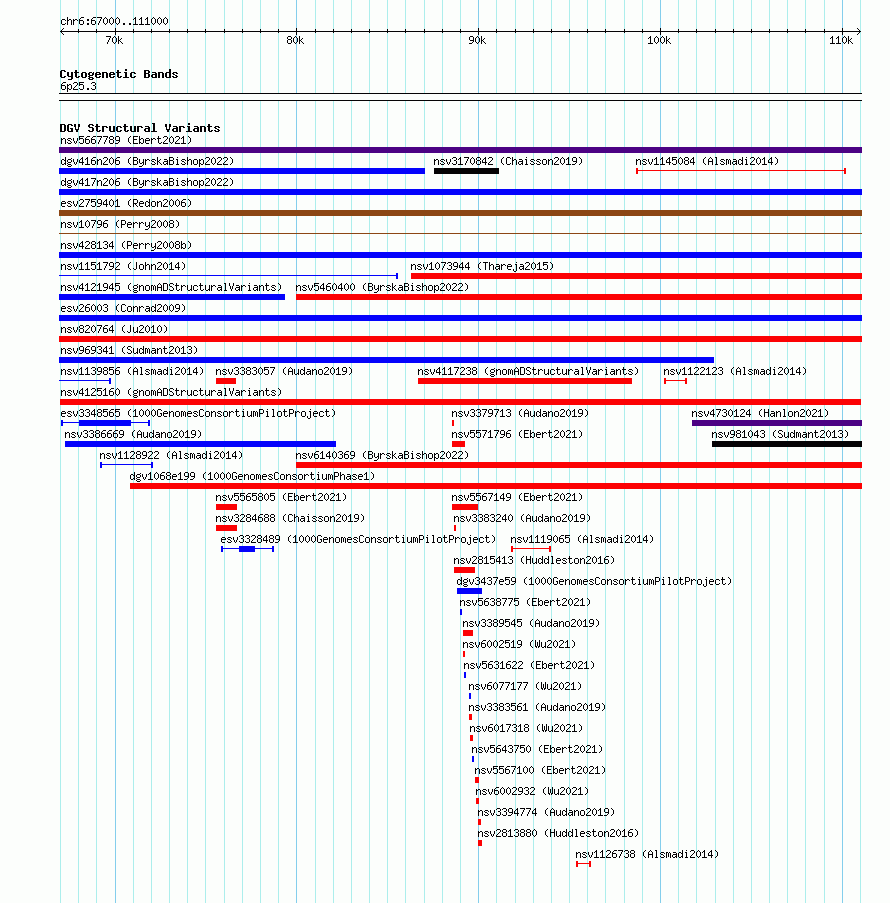Screen dimensions: 890x903
Task: Open nsv820764 (Ju2010) label
Action: (x=114, y=329)
